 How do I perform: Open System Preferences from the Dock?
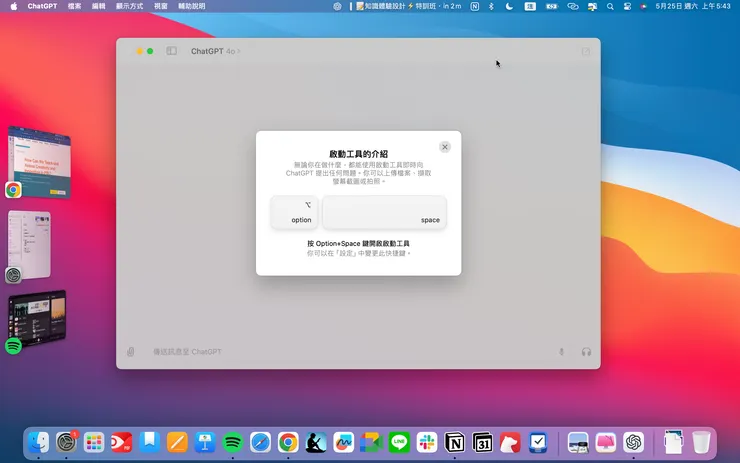66,442
